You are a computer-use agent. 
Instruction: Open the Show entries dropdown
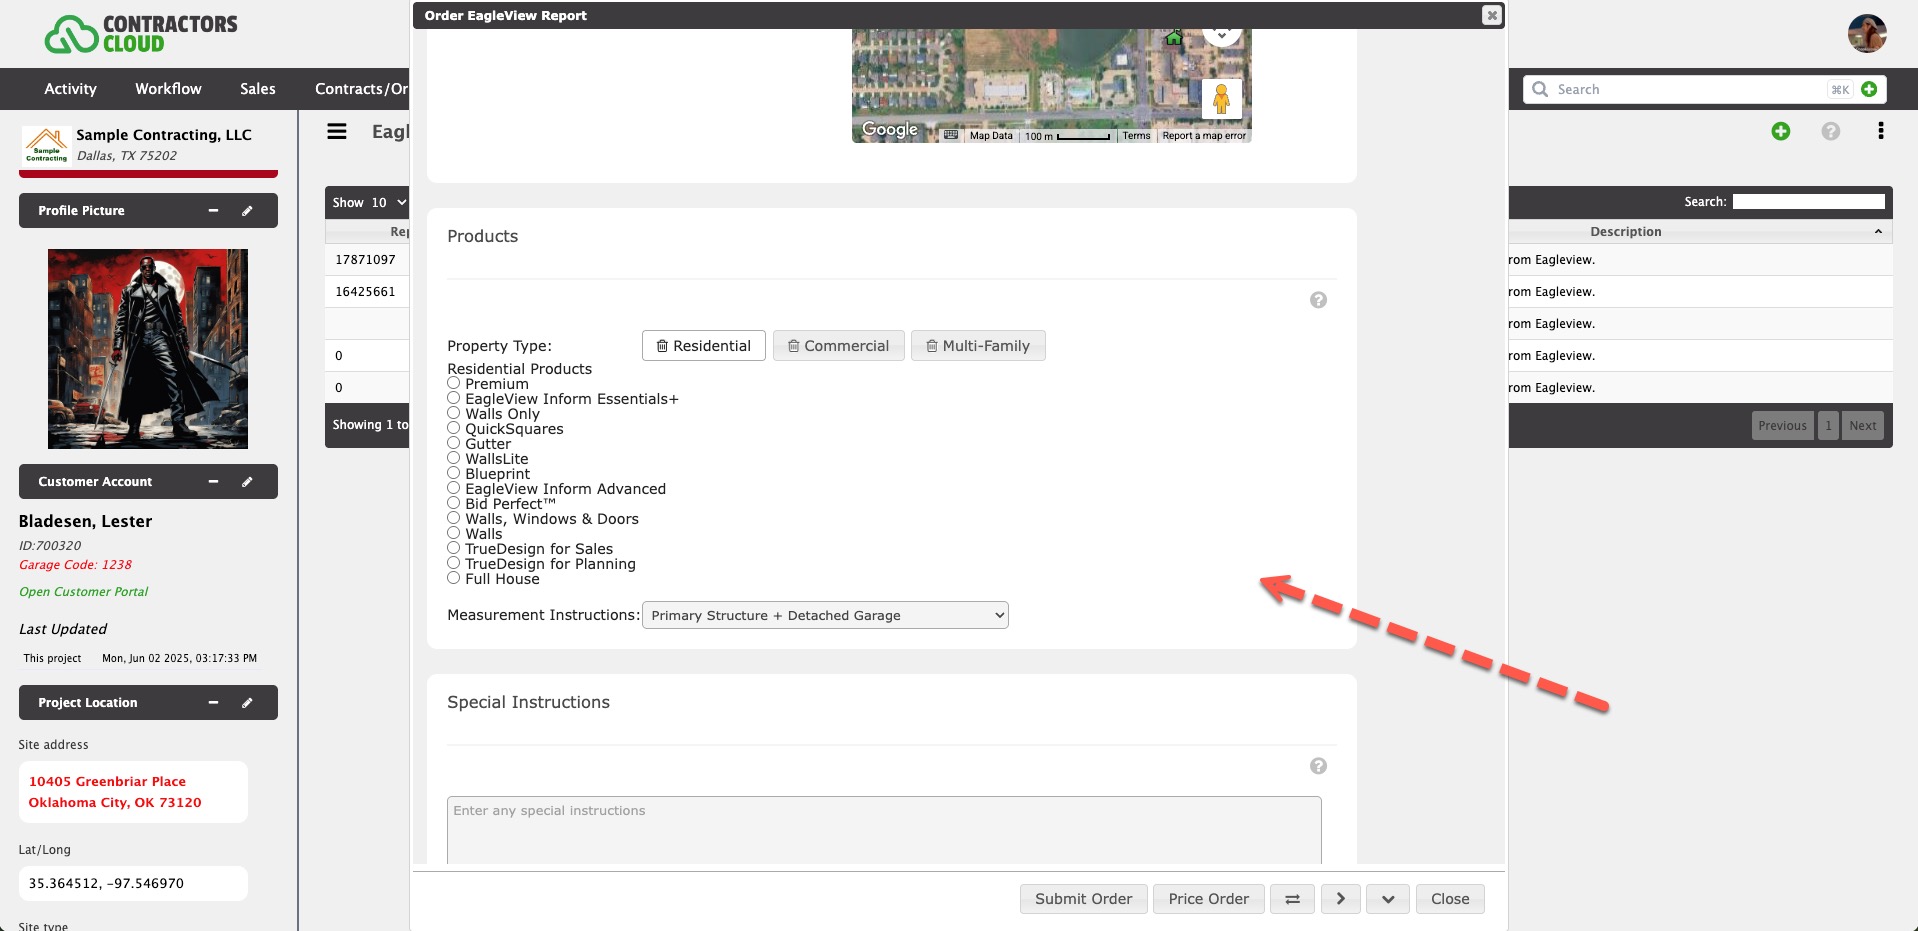pyautogui.click(x=389, y=203)
